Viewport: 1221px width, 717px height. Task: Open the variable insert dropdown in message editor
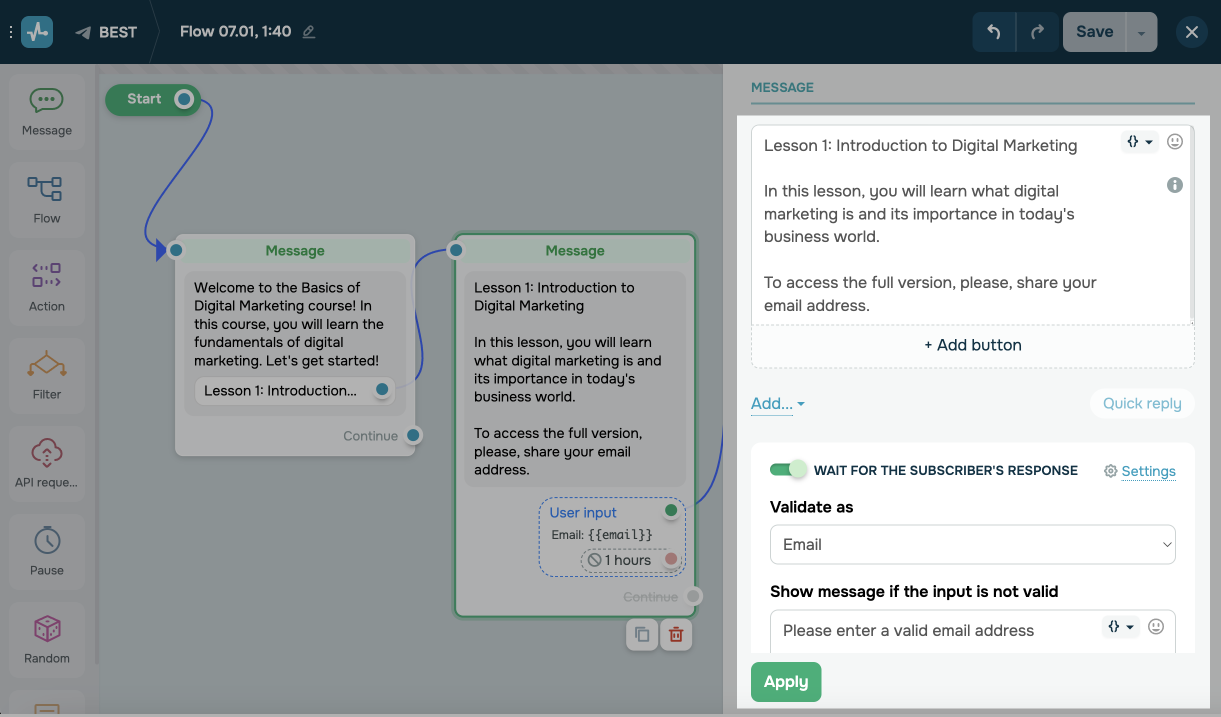(x=1139, y=141)
